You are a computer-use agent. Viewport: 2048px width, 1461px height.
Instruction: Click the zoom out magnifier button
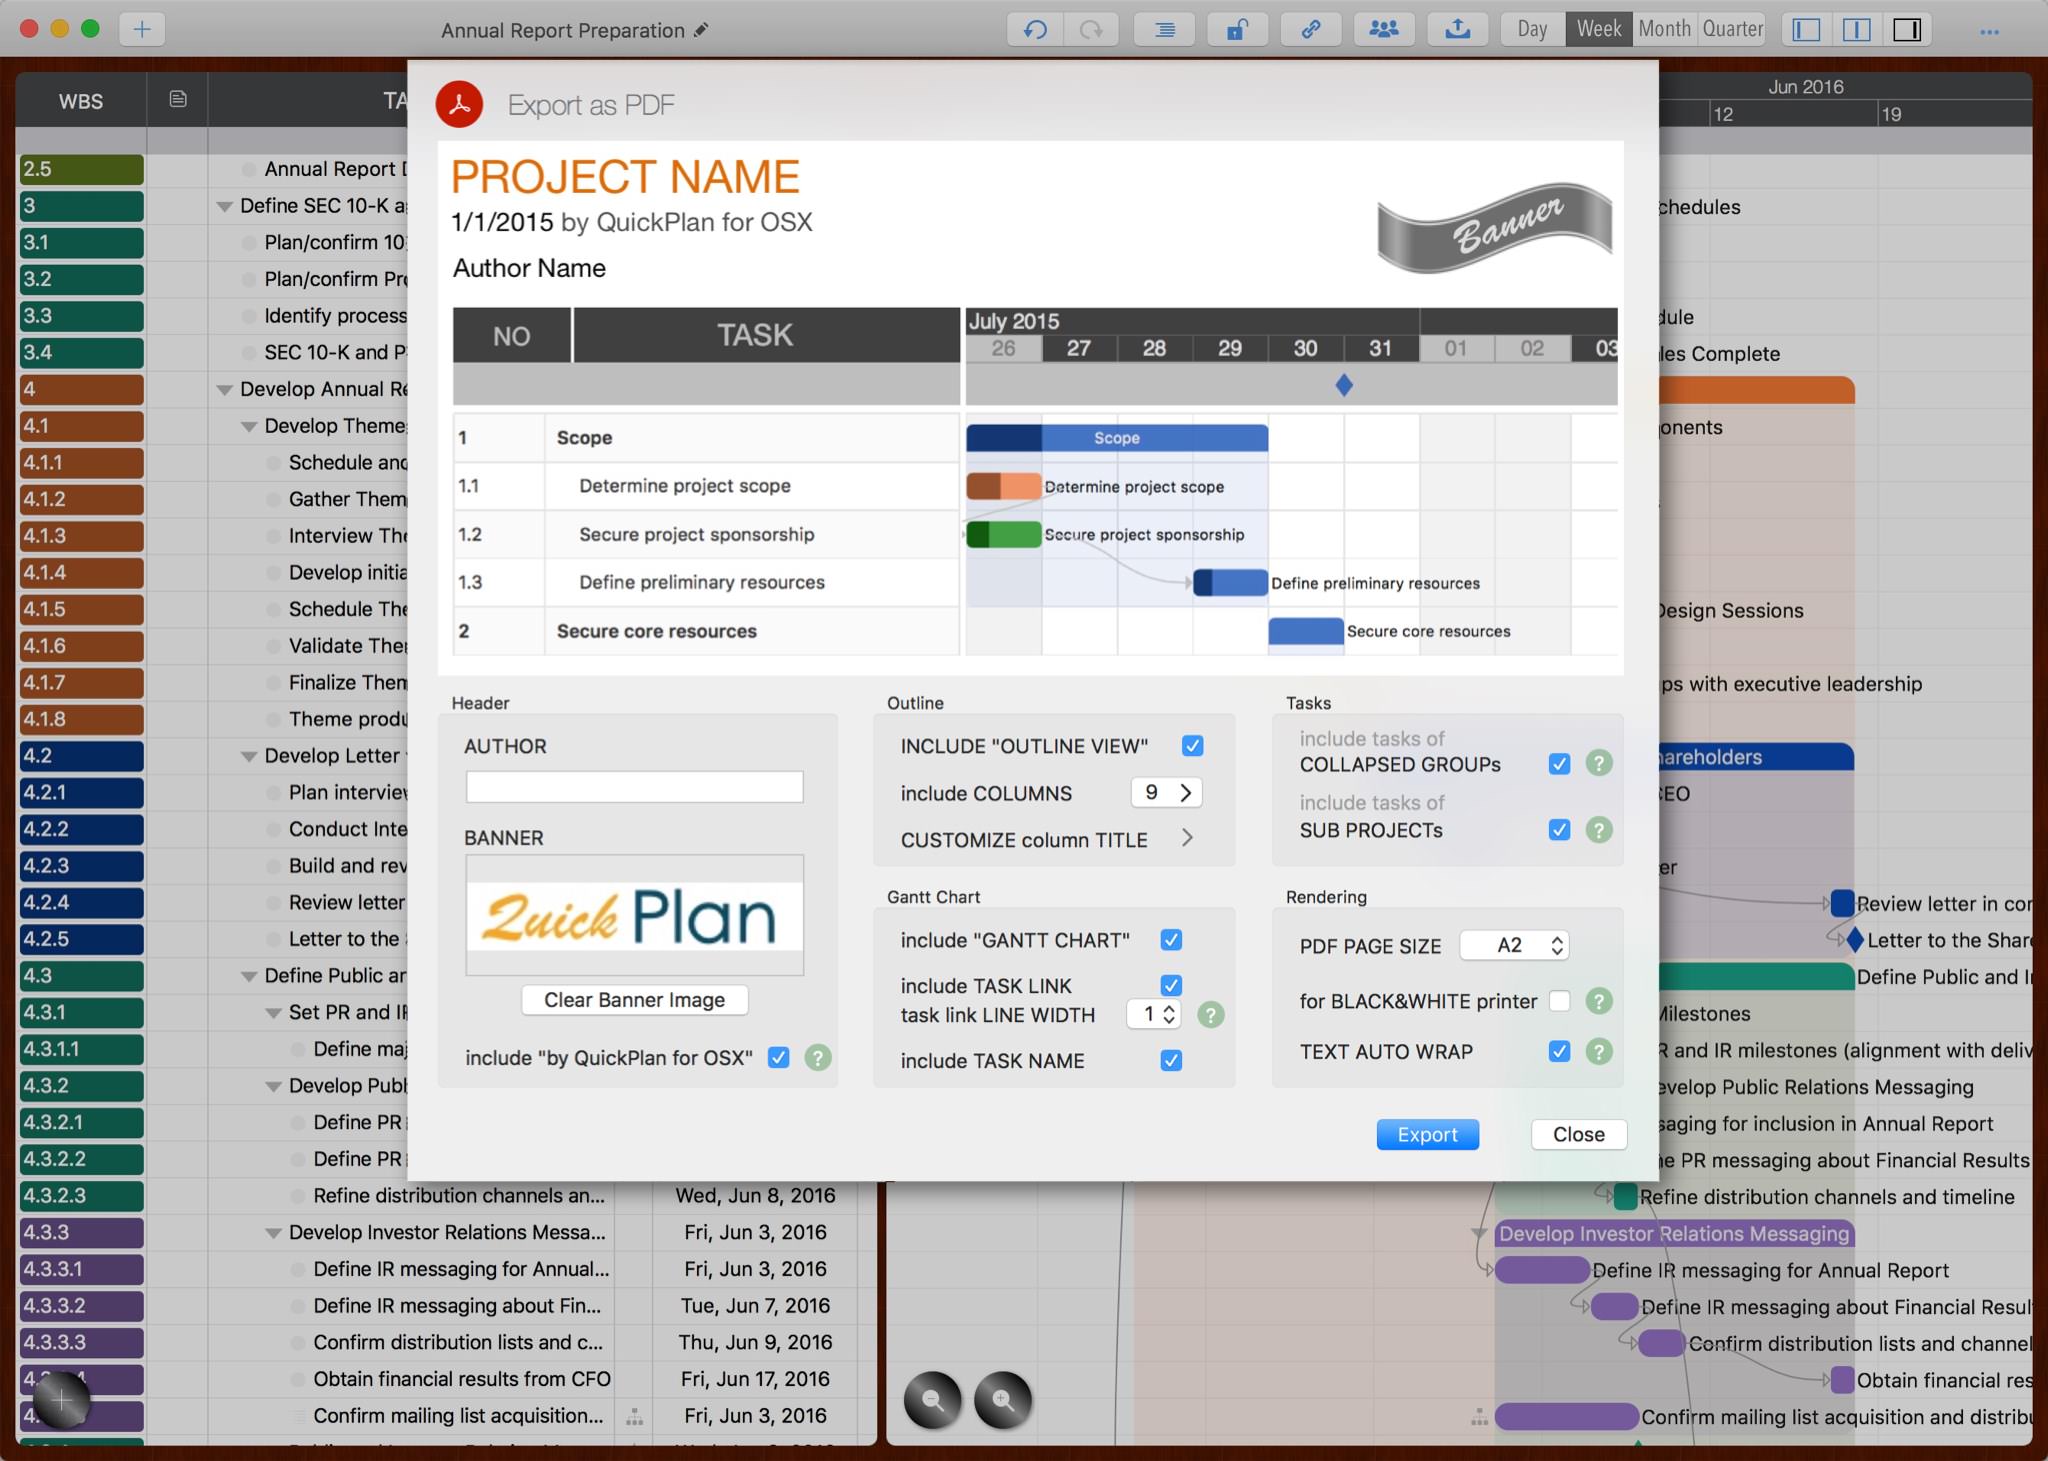coord(932,1400)
